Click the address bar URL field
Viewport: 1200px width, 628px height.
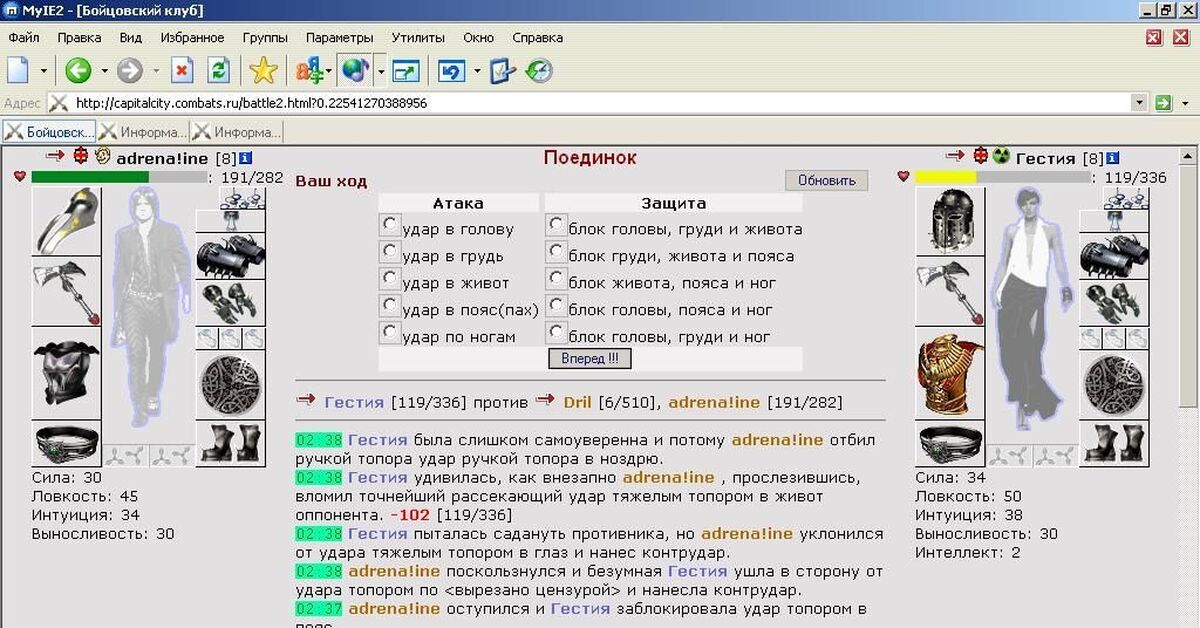click(x=600, y=103)
